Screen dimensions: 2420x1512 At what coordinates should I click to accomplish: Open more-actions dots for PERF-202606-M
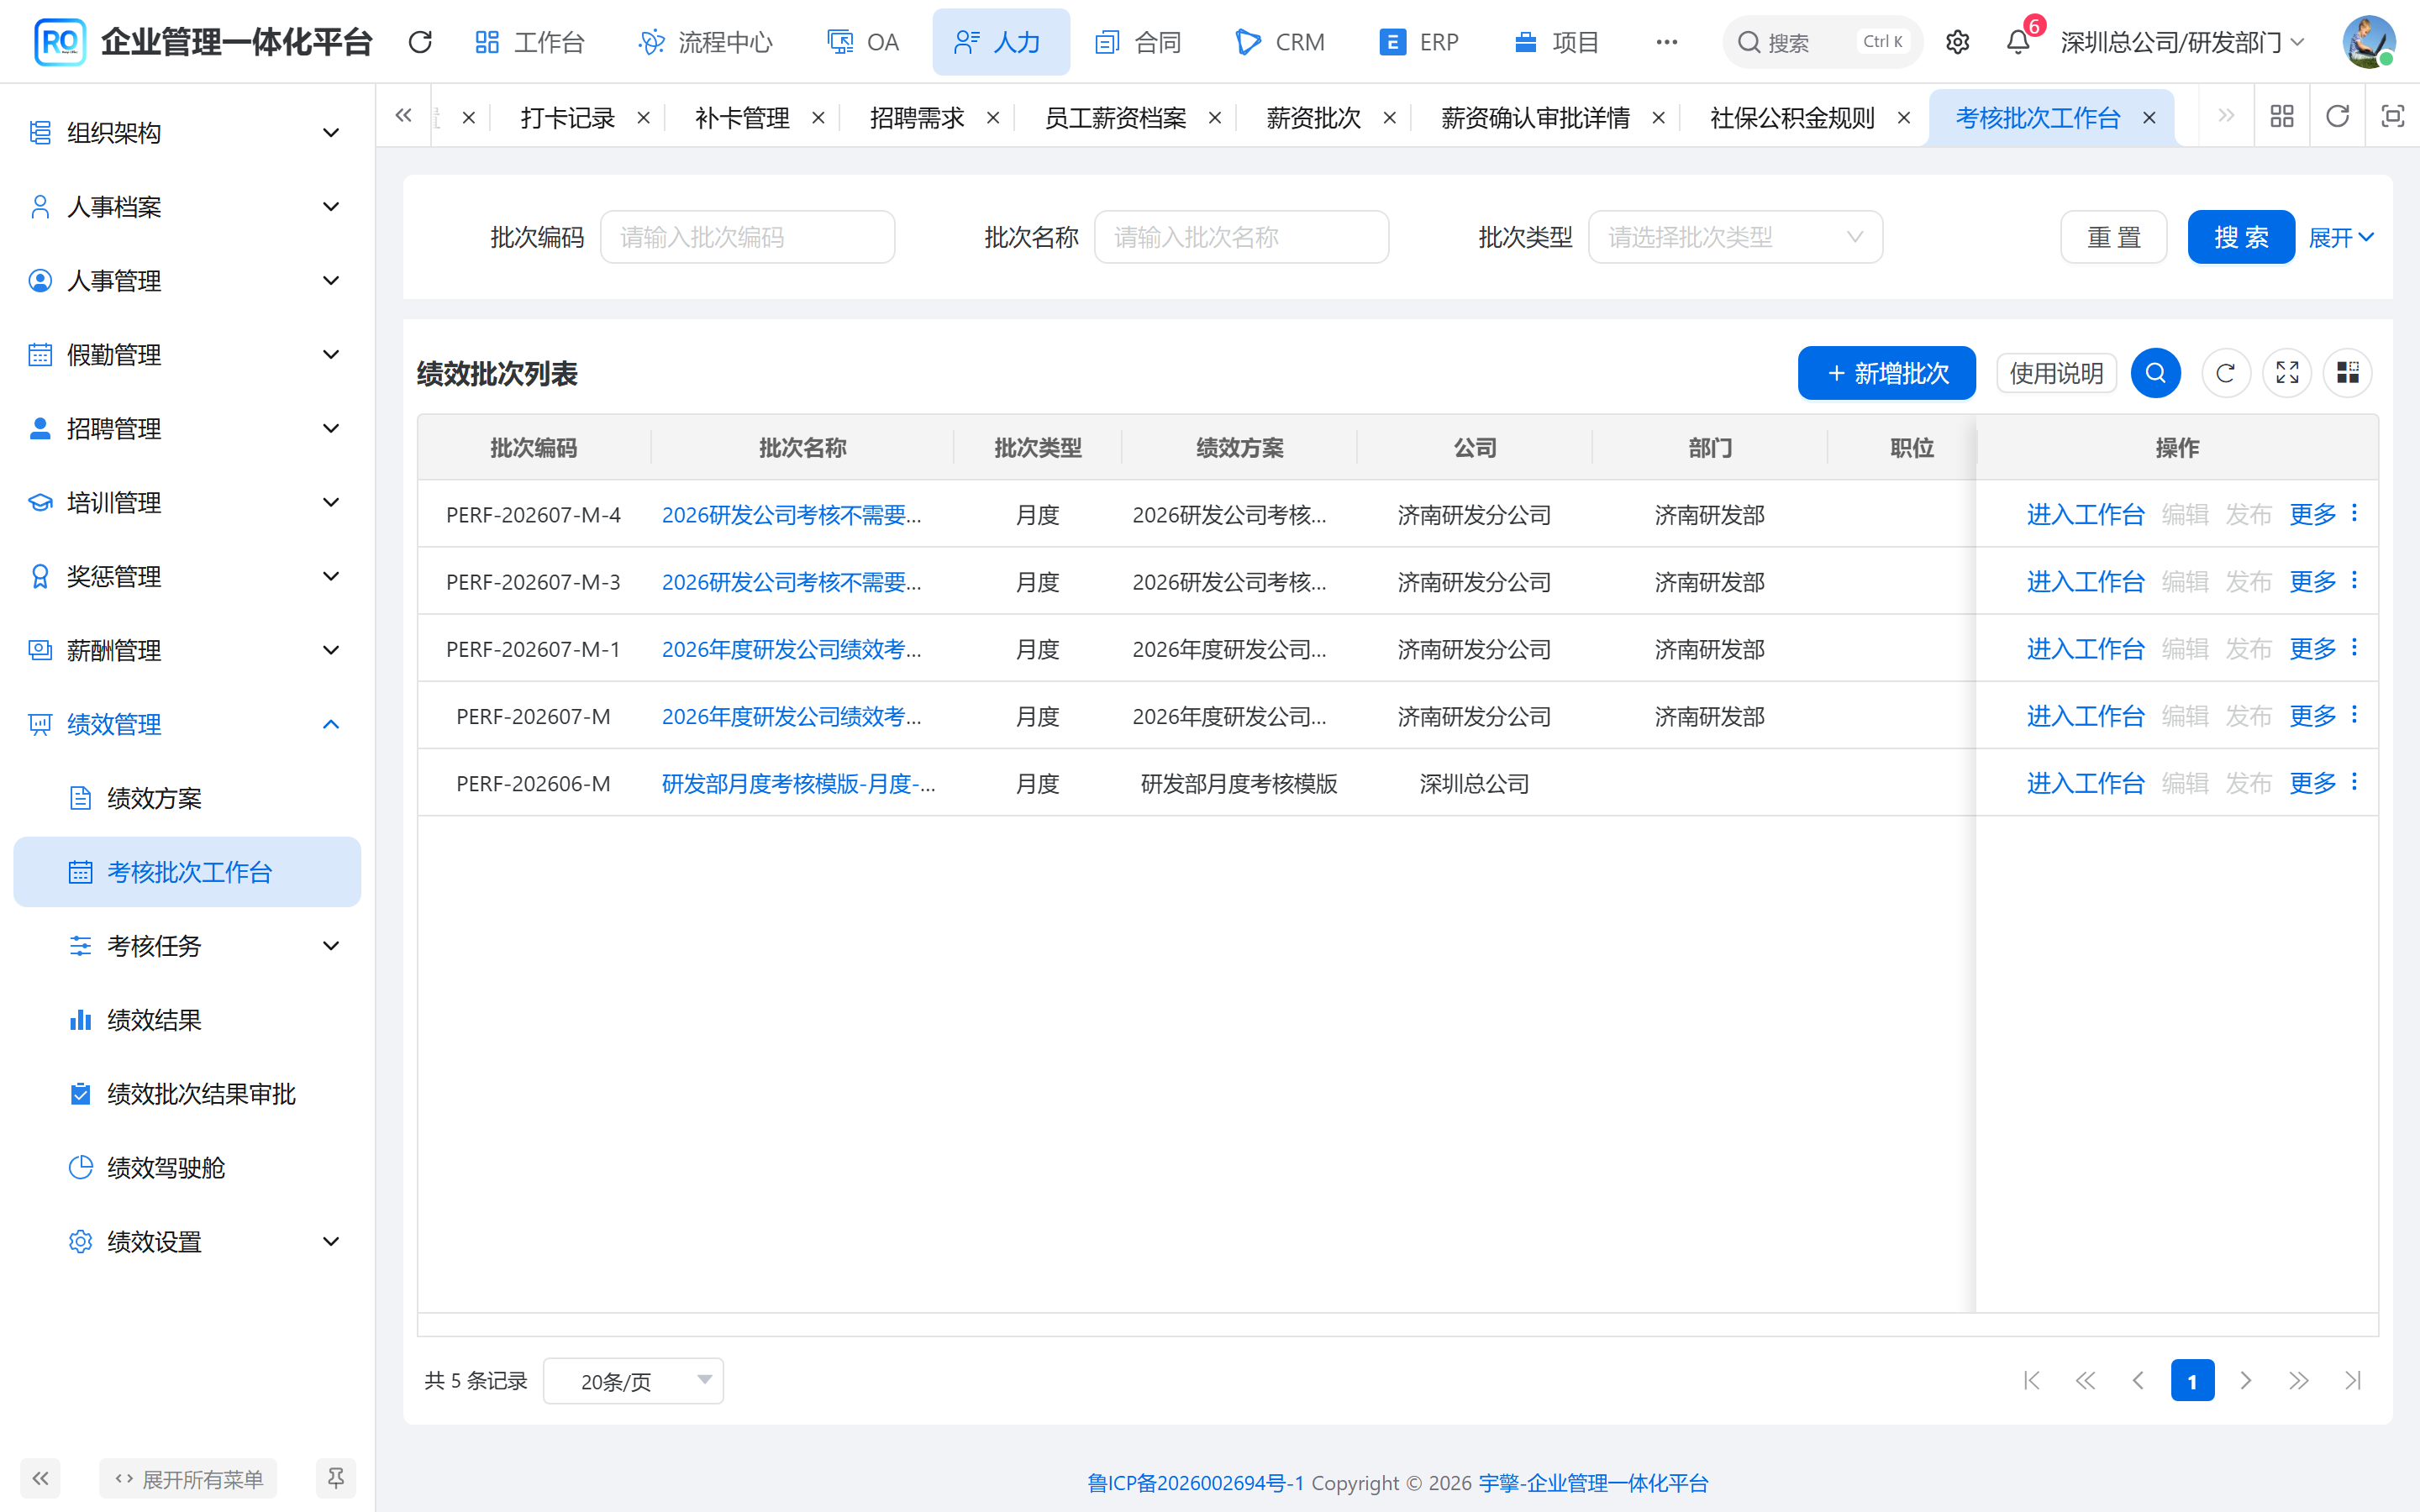[x=2355, y=782]
